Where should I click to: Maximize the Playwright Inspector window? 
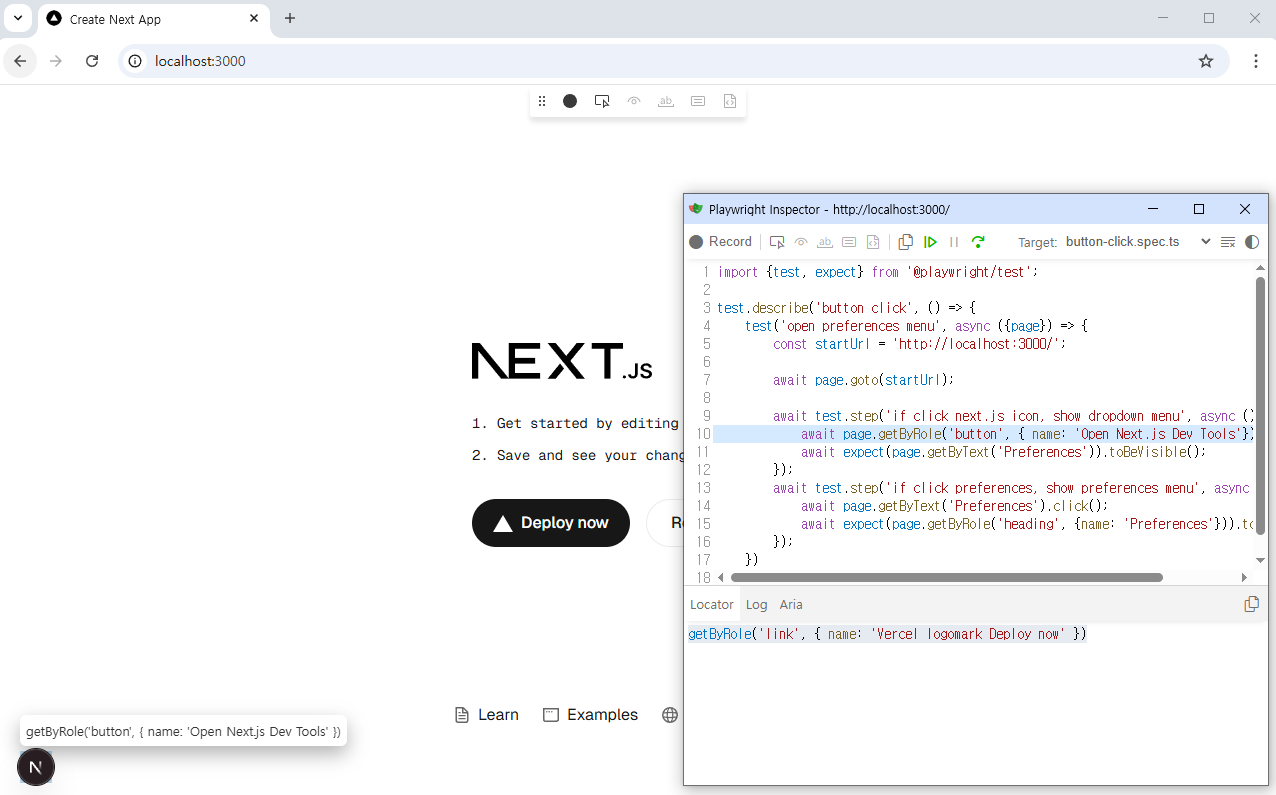[1199, 209]
